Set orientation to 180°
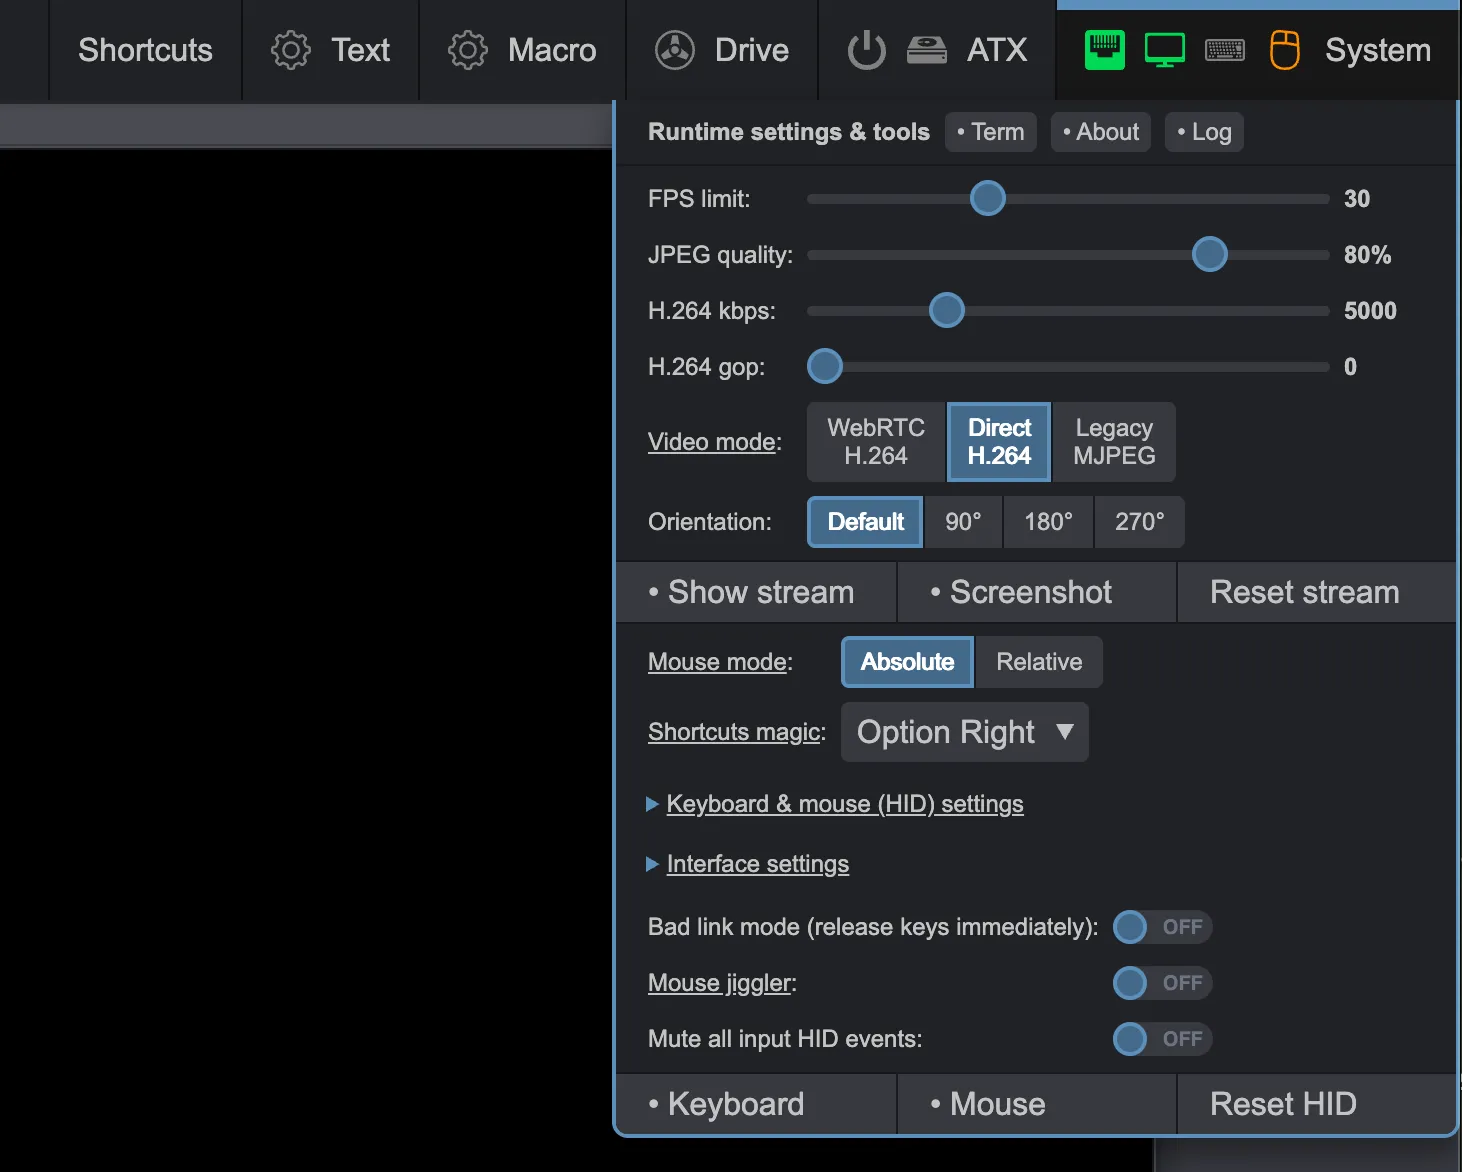 [1048, 522]
